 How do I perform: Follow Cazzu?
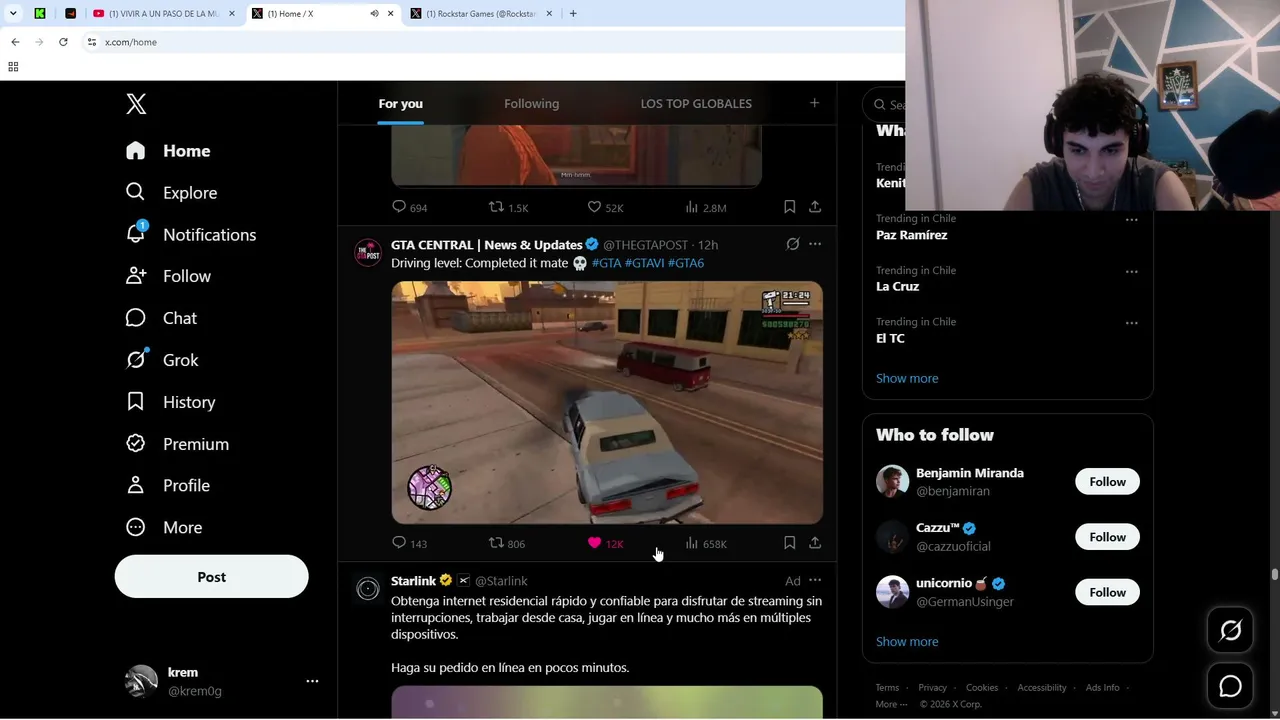point(1107,537)
